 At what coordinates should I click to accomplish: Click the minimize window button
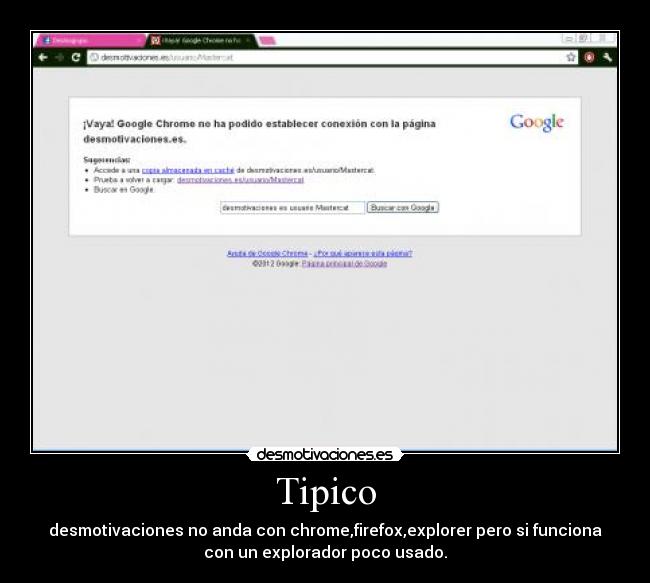[x=569, y=39]
